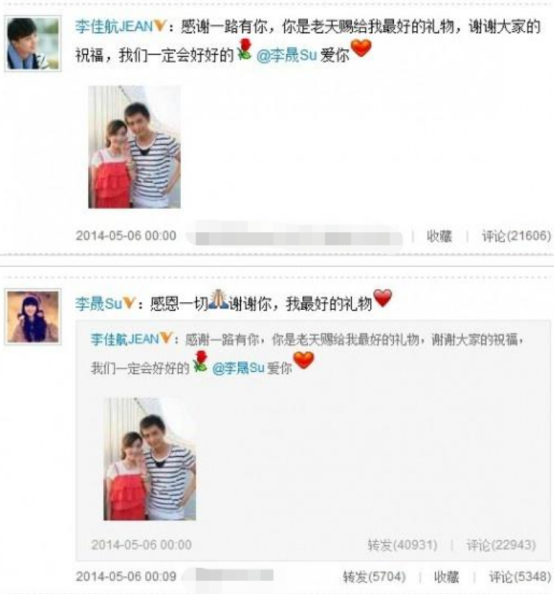Click the verified V badge beside 李佳航JEAN in first post
Viewport: 554px width, 595px height.
point(160,26)
